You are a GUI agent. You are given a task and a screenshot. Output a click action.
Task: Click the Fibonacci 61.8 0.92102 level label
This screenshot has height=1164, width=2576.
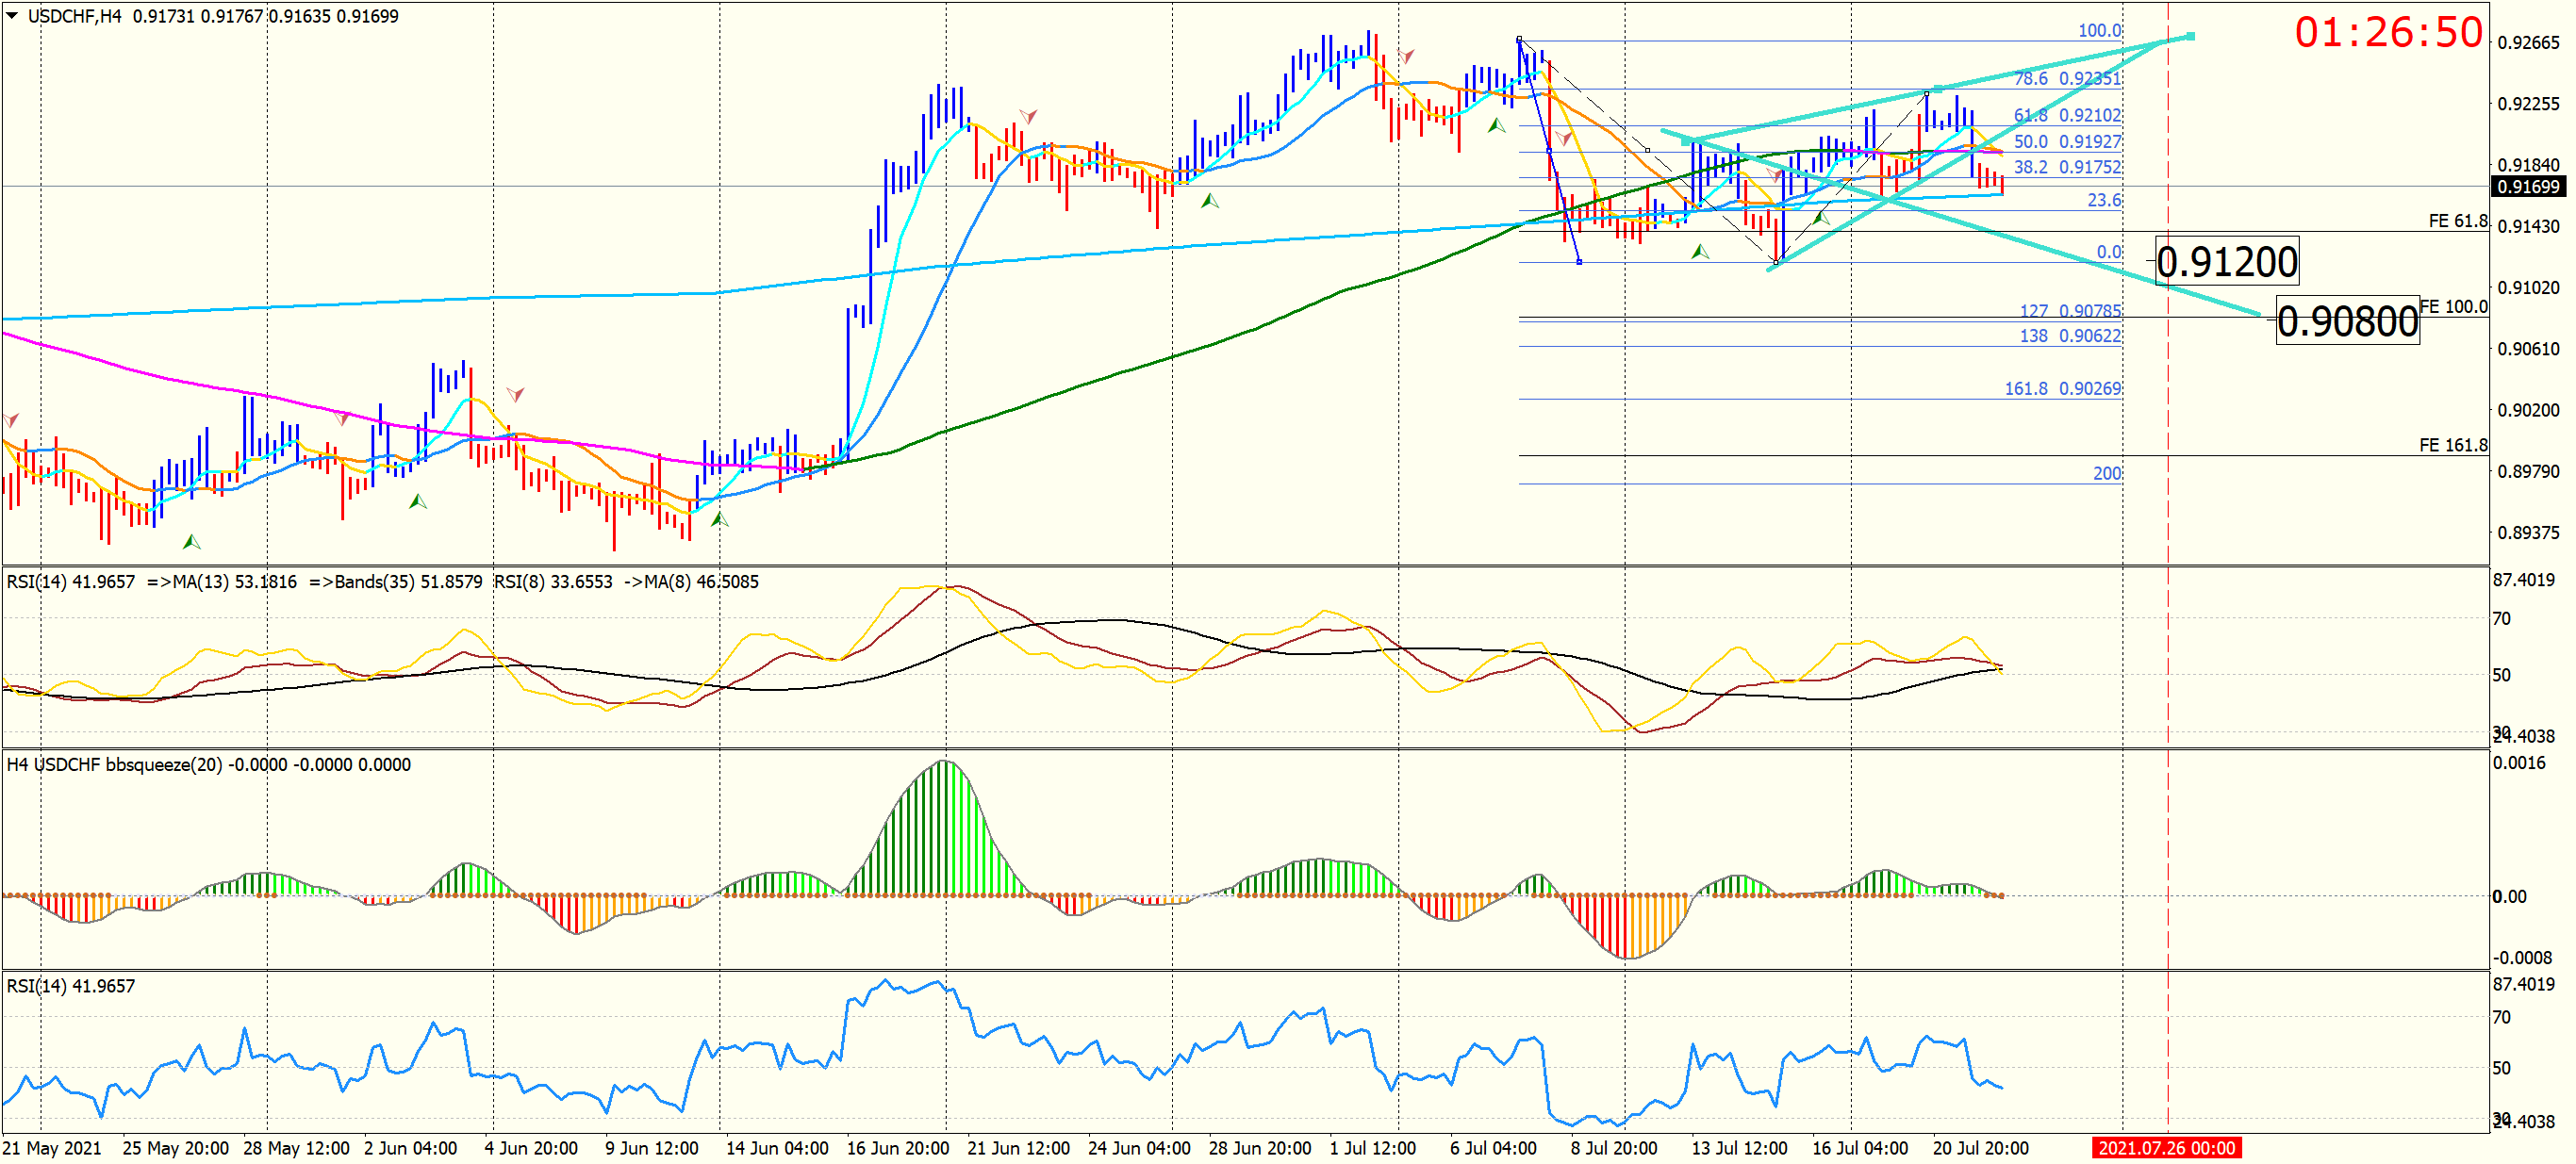coord(2067,115)
